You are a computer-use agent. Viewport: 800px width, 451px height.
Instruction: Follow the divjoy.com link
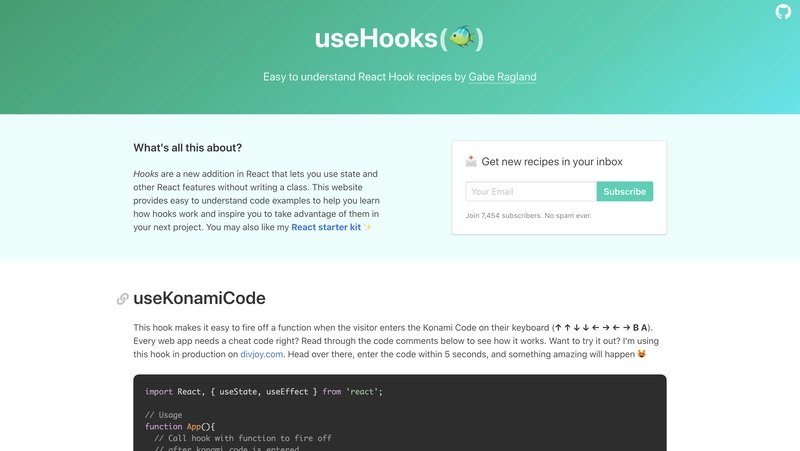(x=262, y=354)
